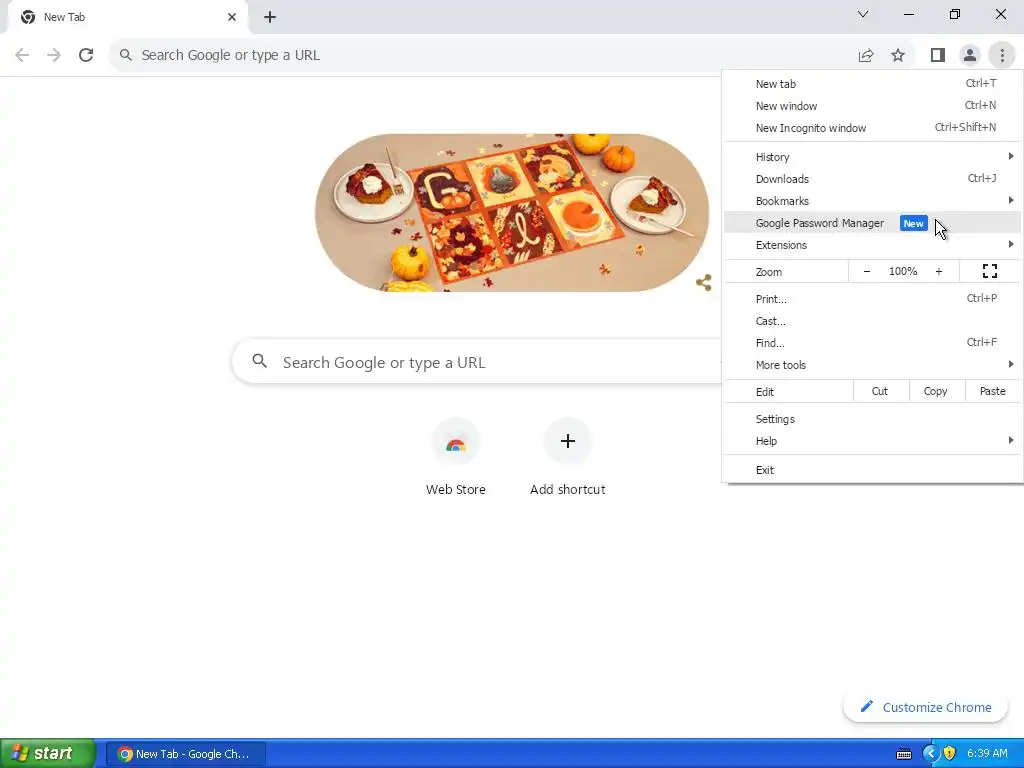1024x768 pixels.
Task: Click the Thanksgiving Google doodle
Action: click(512, 213)
